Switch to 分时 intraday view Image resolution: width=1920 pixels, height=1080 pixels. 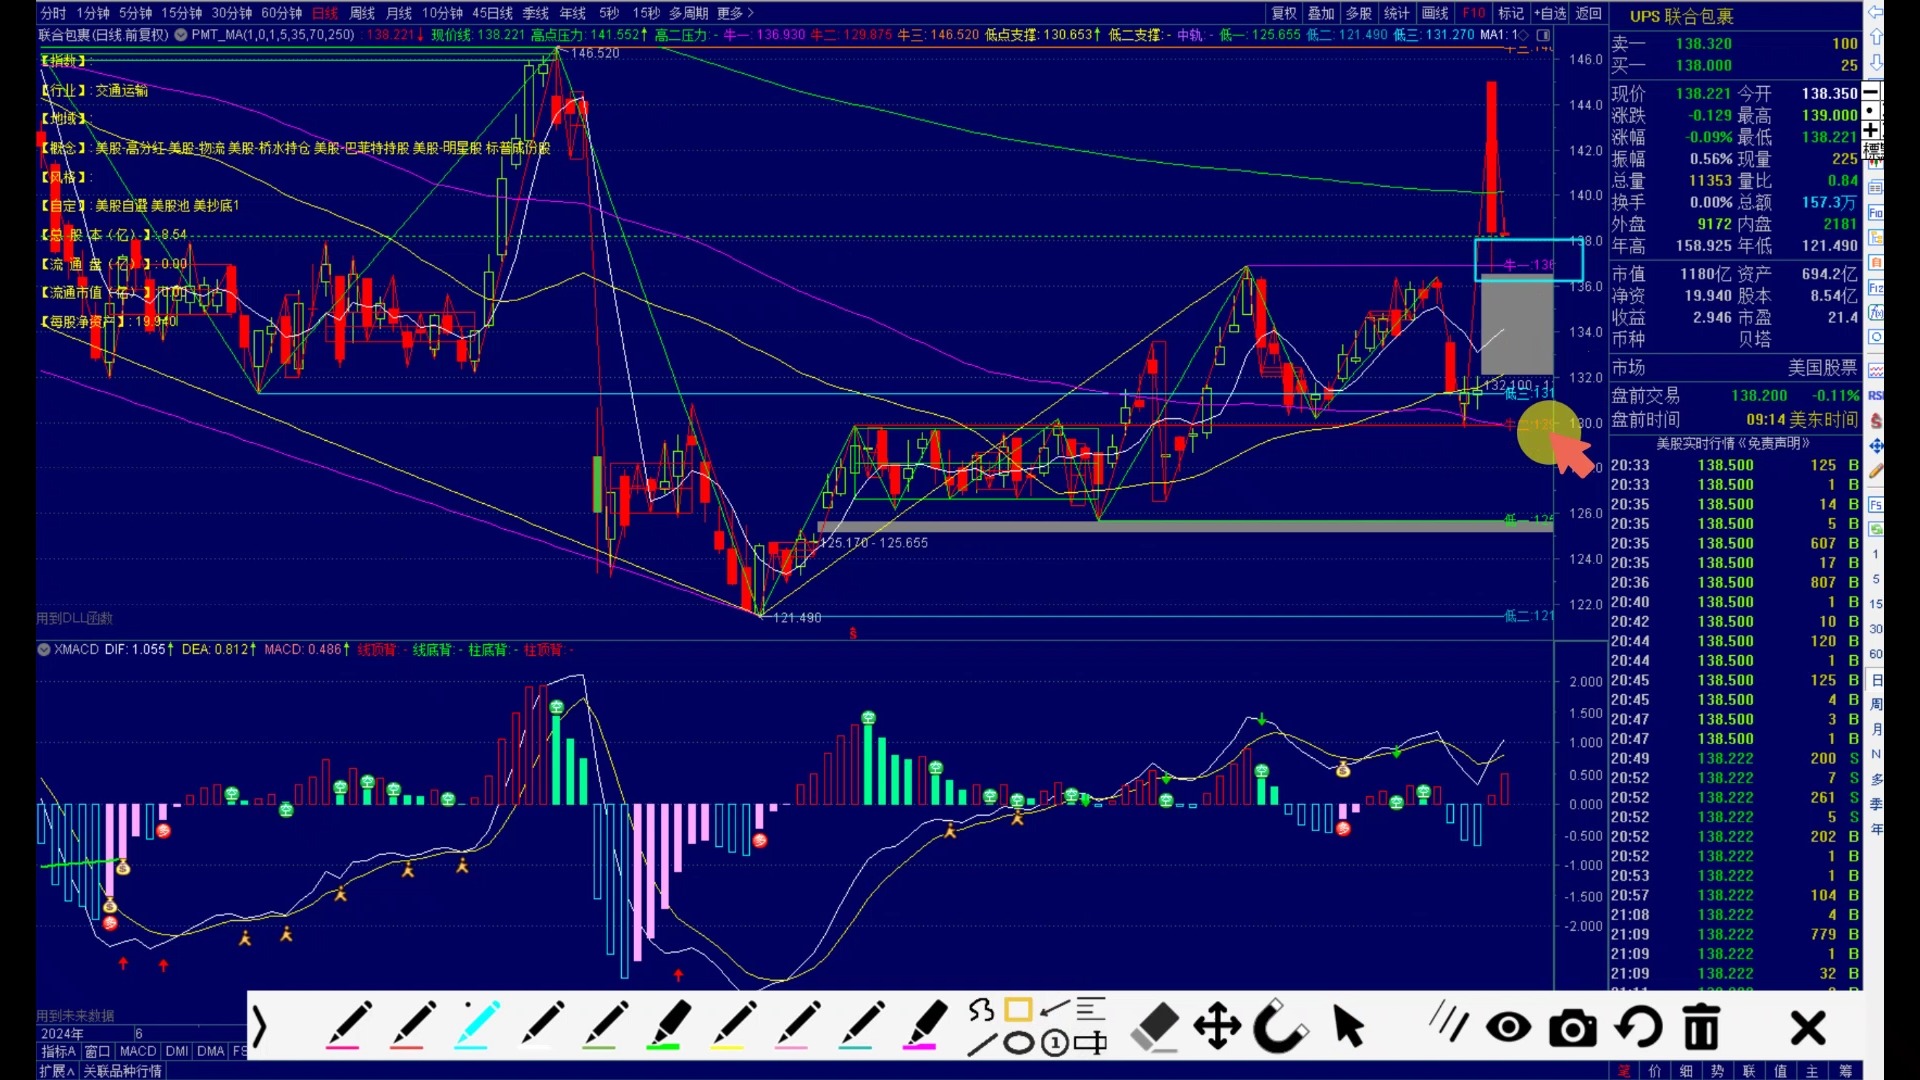point(53,13)
